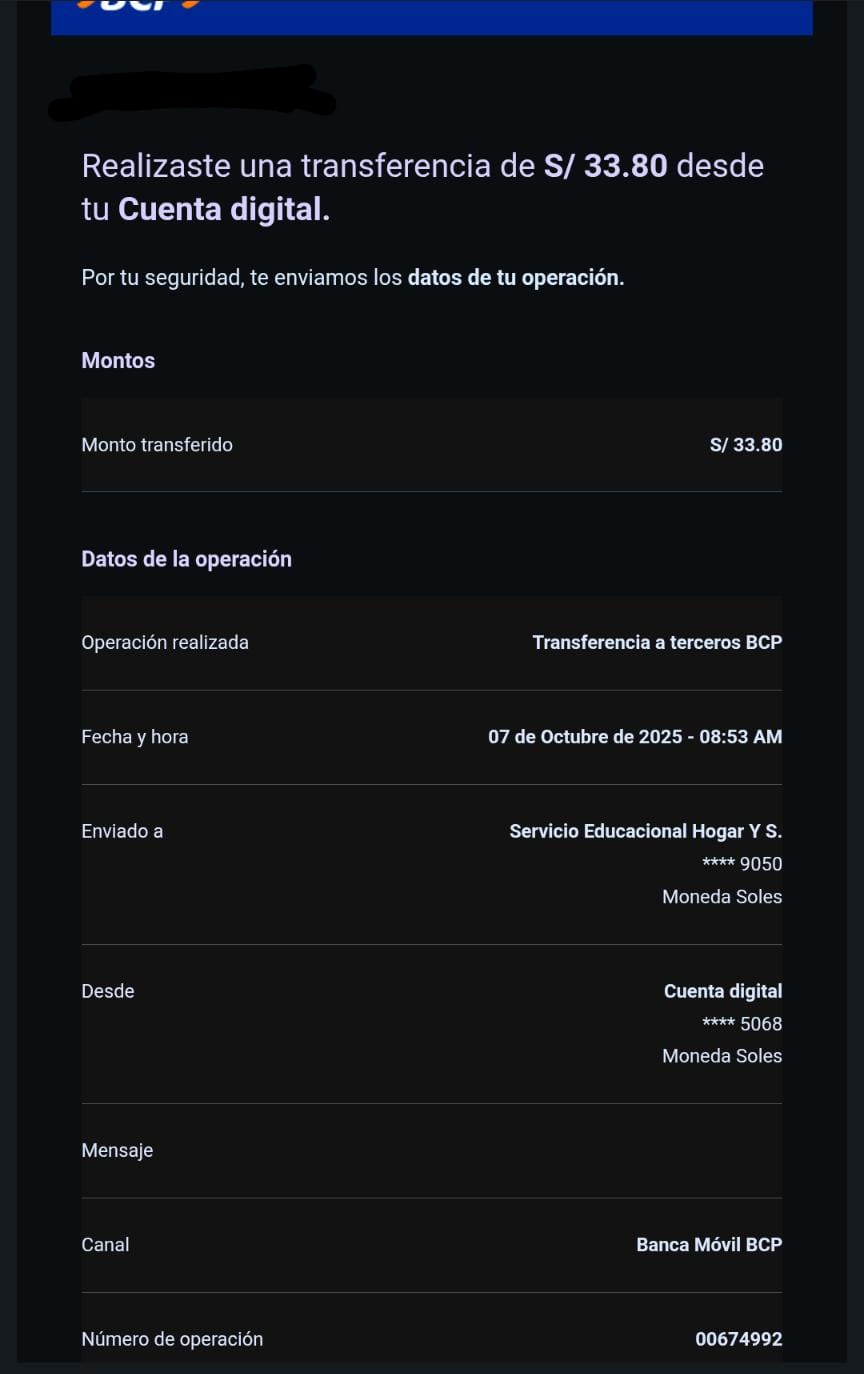Click the "datos de tu operación" bold text
Image resolution: width=864 pixels, height=1374 pixels.
[x=515, y=278]
